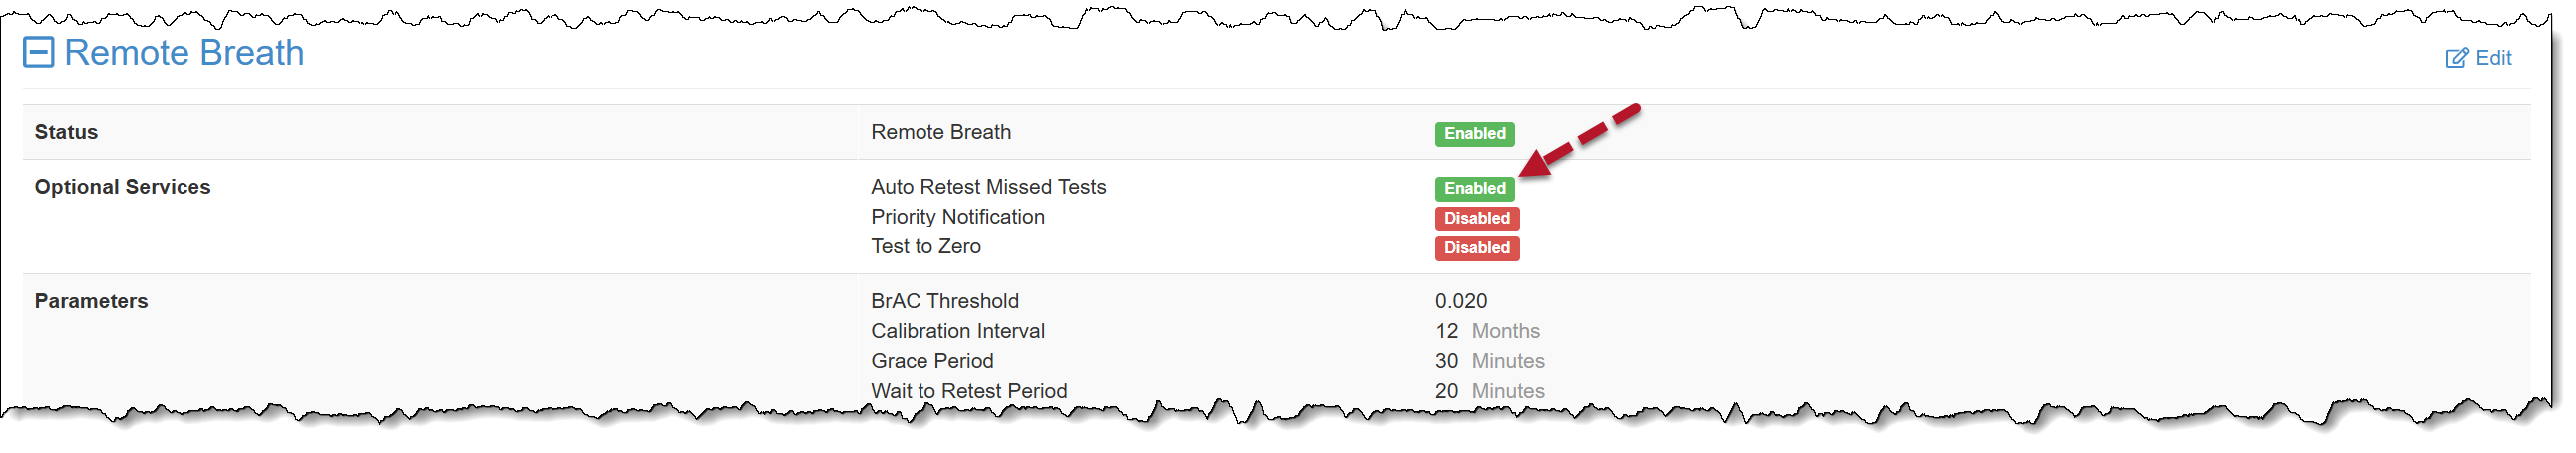
Task: Click the BrAC Threshold value 0.020
Action: point(1460,302)
